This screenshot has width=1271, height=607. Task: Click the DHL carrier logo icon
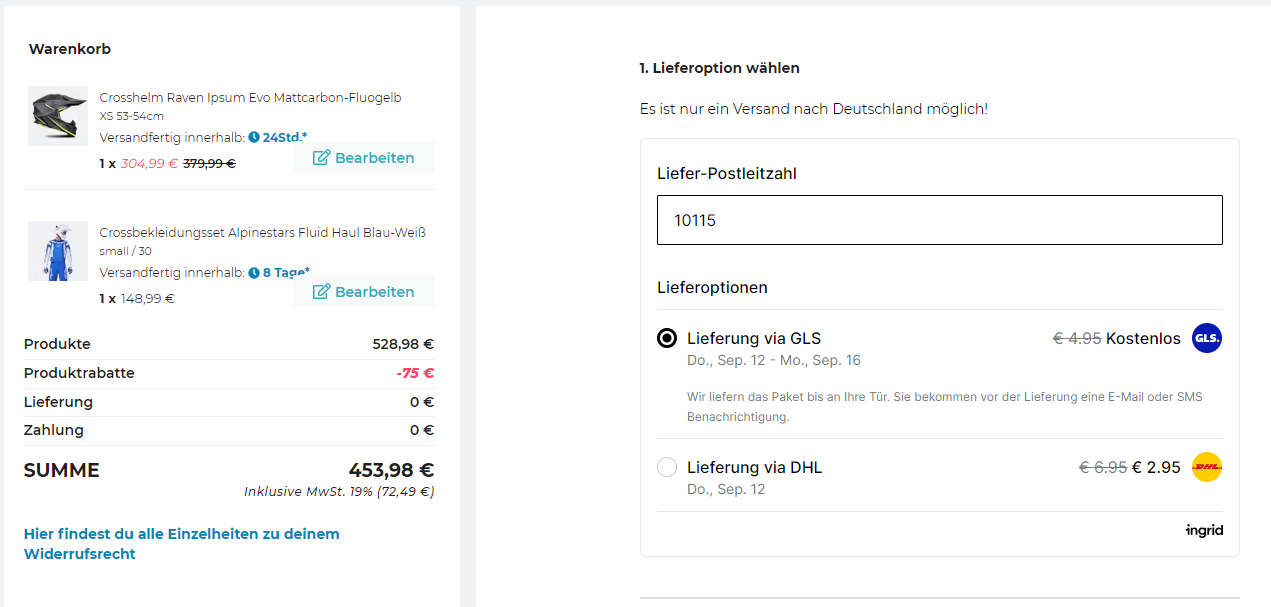point(1207,467)
